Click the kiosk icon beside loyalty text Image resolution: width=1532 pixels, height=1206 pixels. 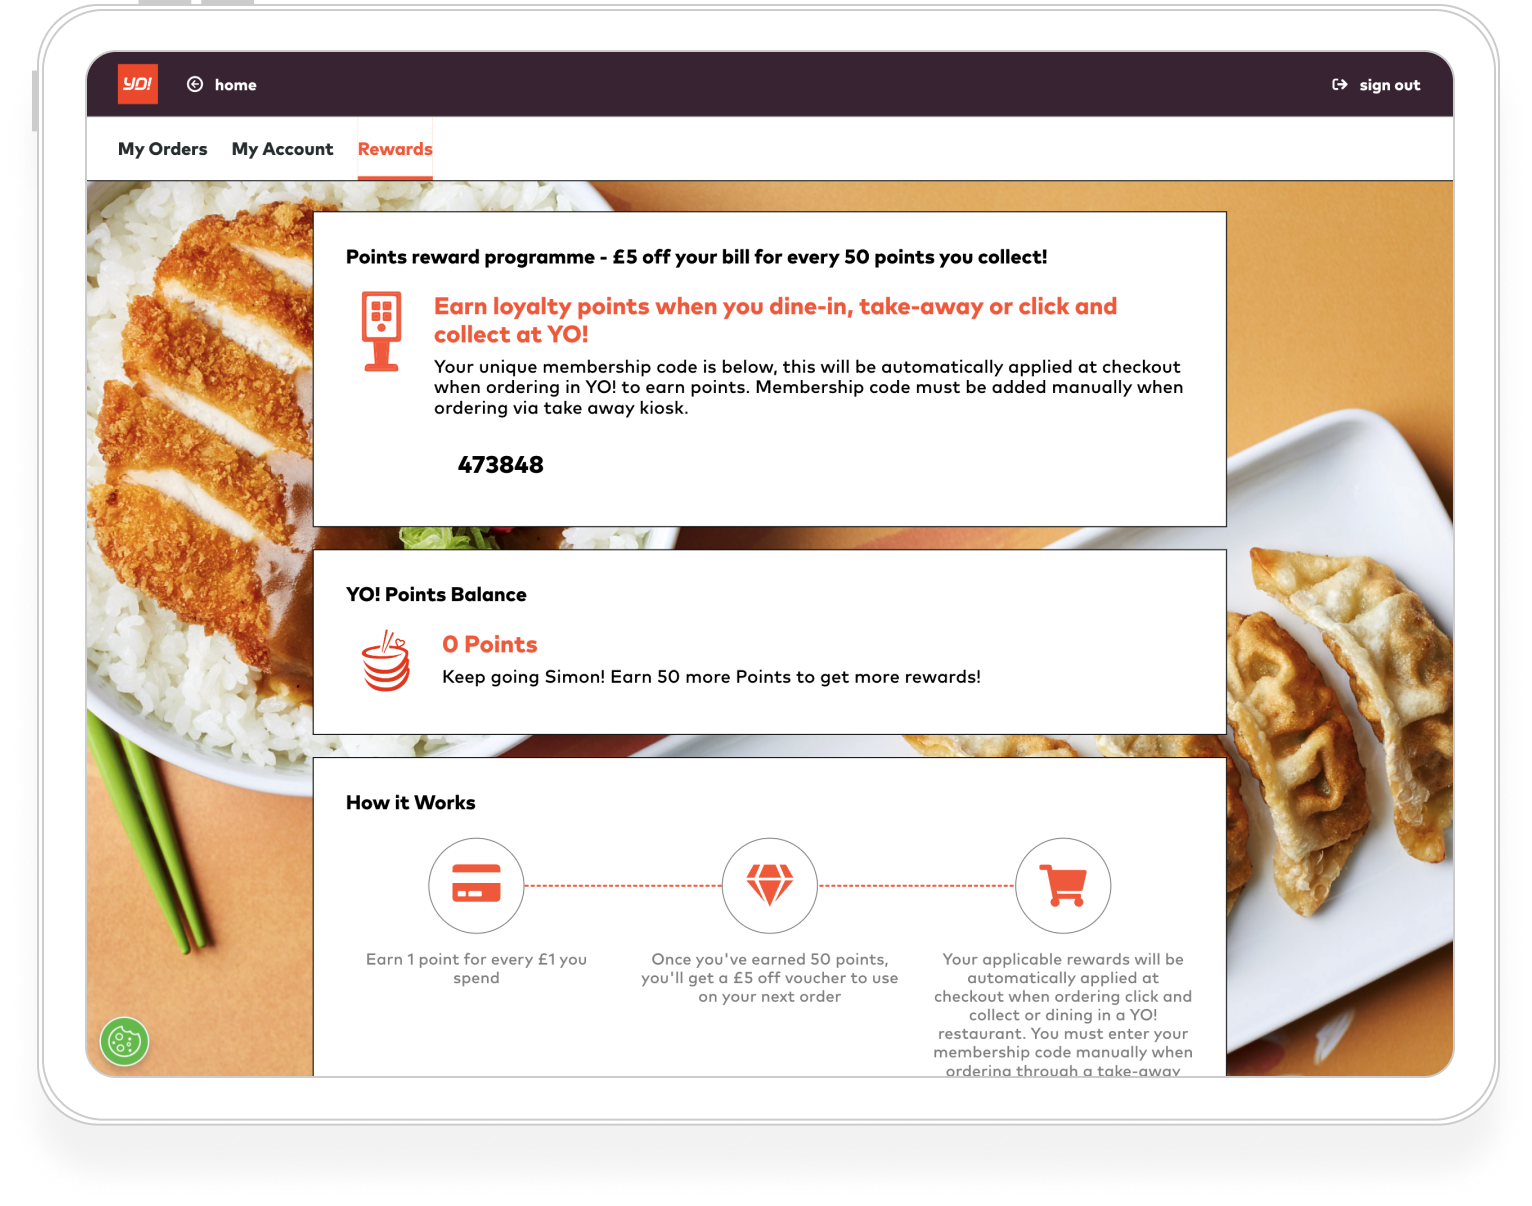pyautogui.click(x=381, y=332)
